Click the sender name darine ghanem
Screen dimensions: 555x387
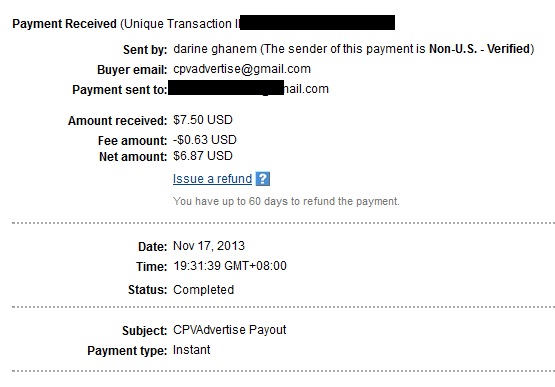(215, 49)
